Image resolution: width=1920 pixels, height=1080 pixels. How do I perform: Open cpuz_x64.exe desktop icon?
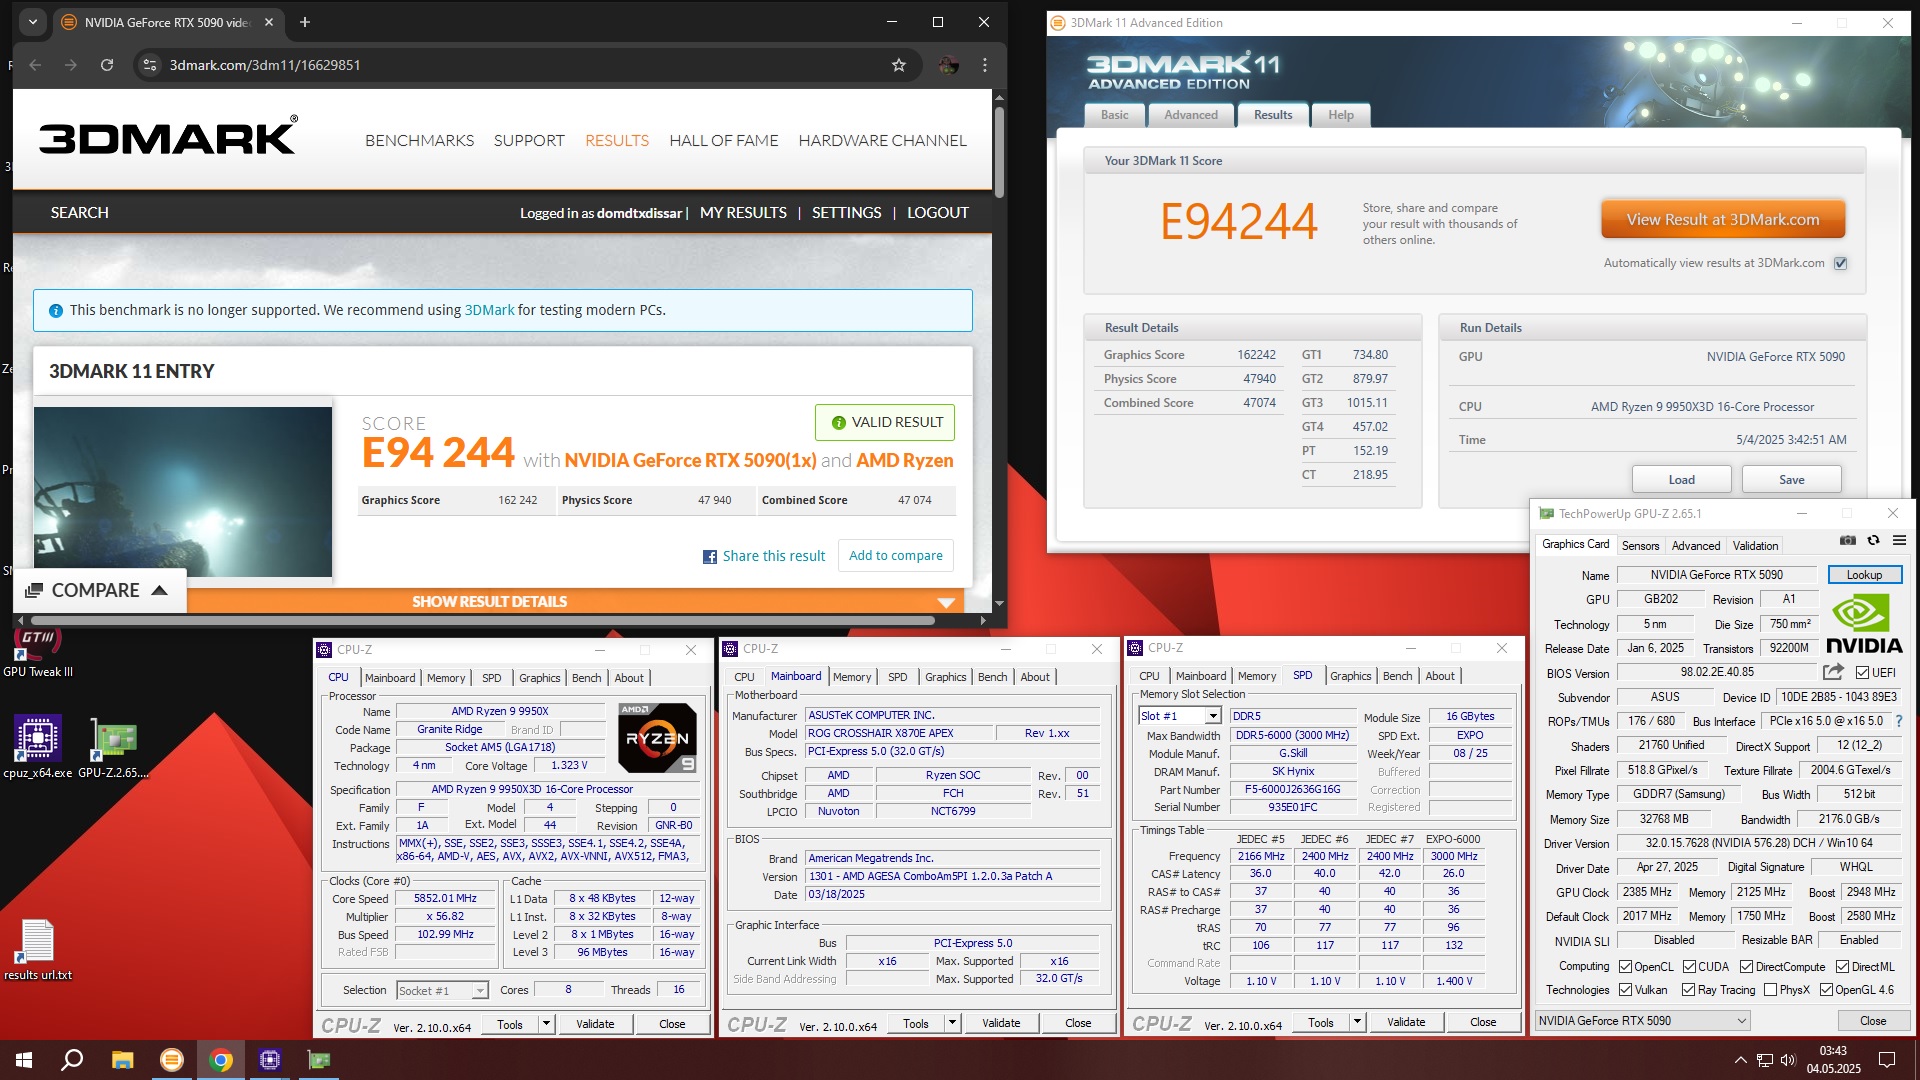click(x=38, y=747)
